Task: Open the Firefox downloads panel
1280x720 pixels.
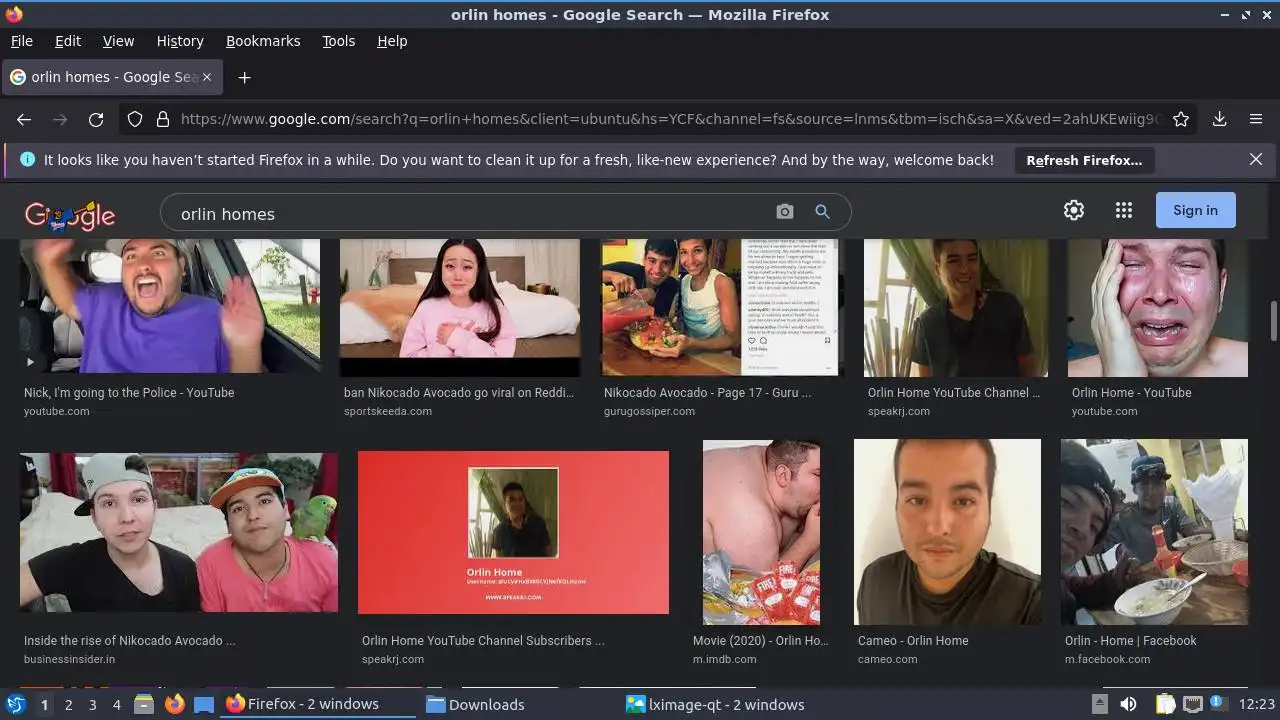Action: [x=1220, y=119]
